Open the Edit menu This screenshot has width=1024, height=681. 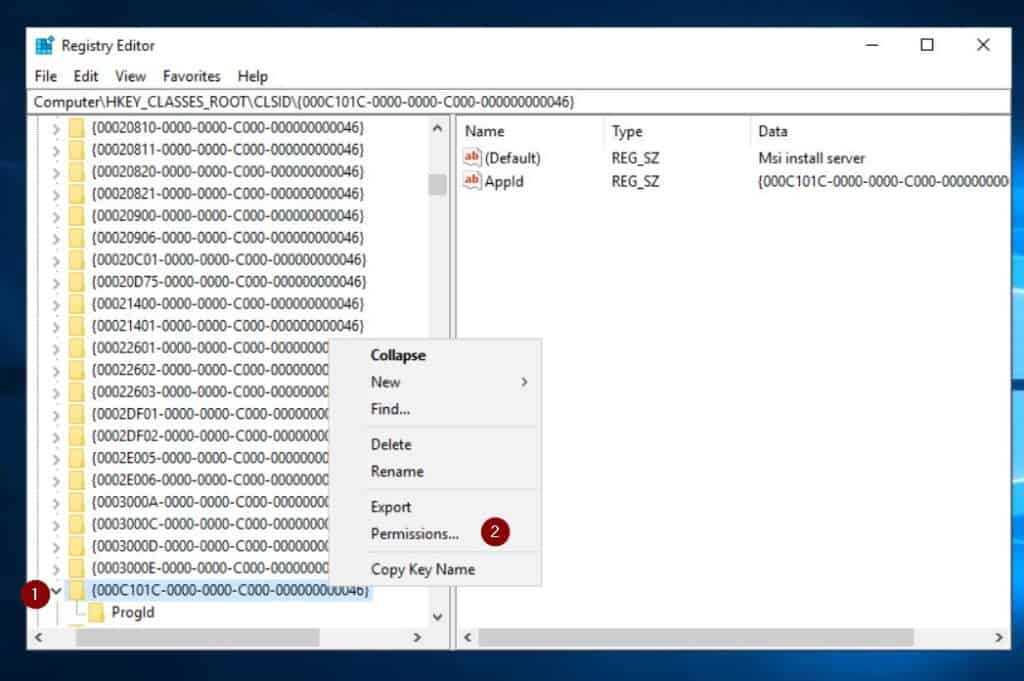point(86,76)
